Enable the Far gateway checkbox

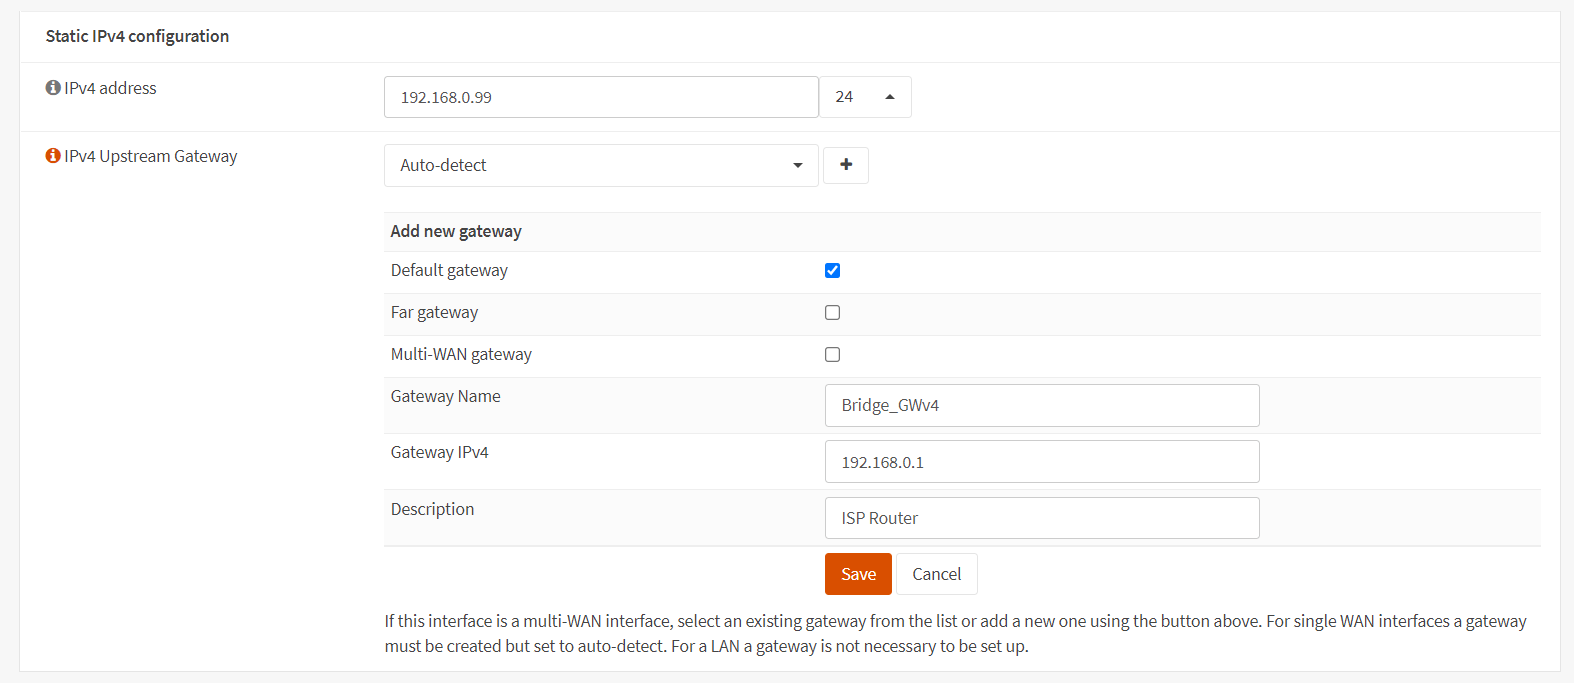click(832, 313)
